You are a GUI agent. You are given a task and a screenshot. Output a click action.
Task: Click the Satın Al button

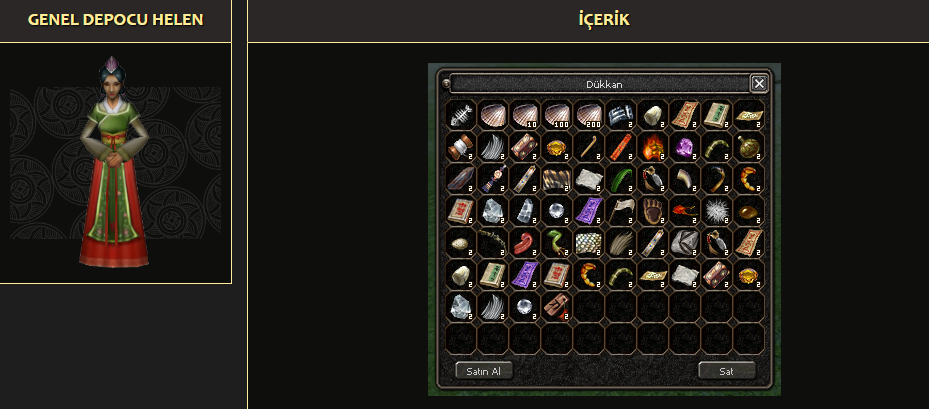coord(484,371)
